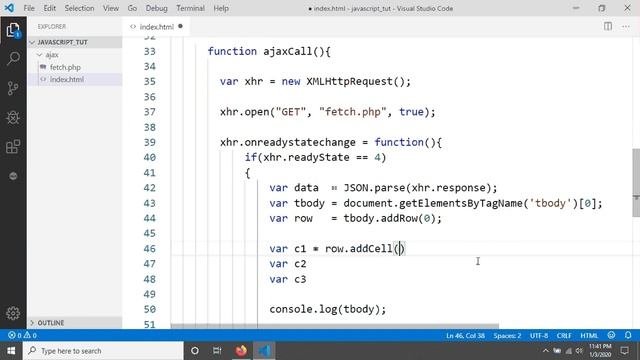Click the VS Code taskbar icon

click(264, 351)
